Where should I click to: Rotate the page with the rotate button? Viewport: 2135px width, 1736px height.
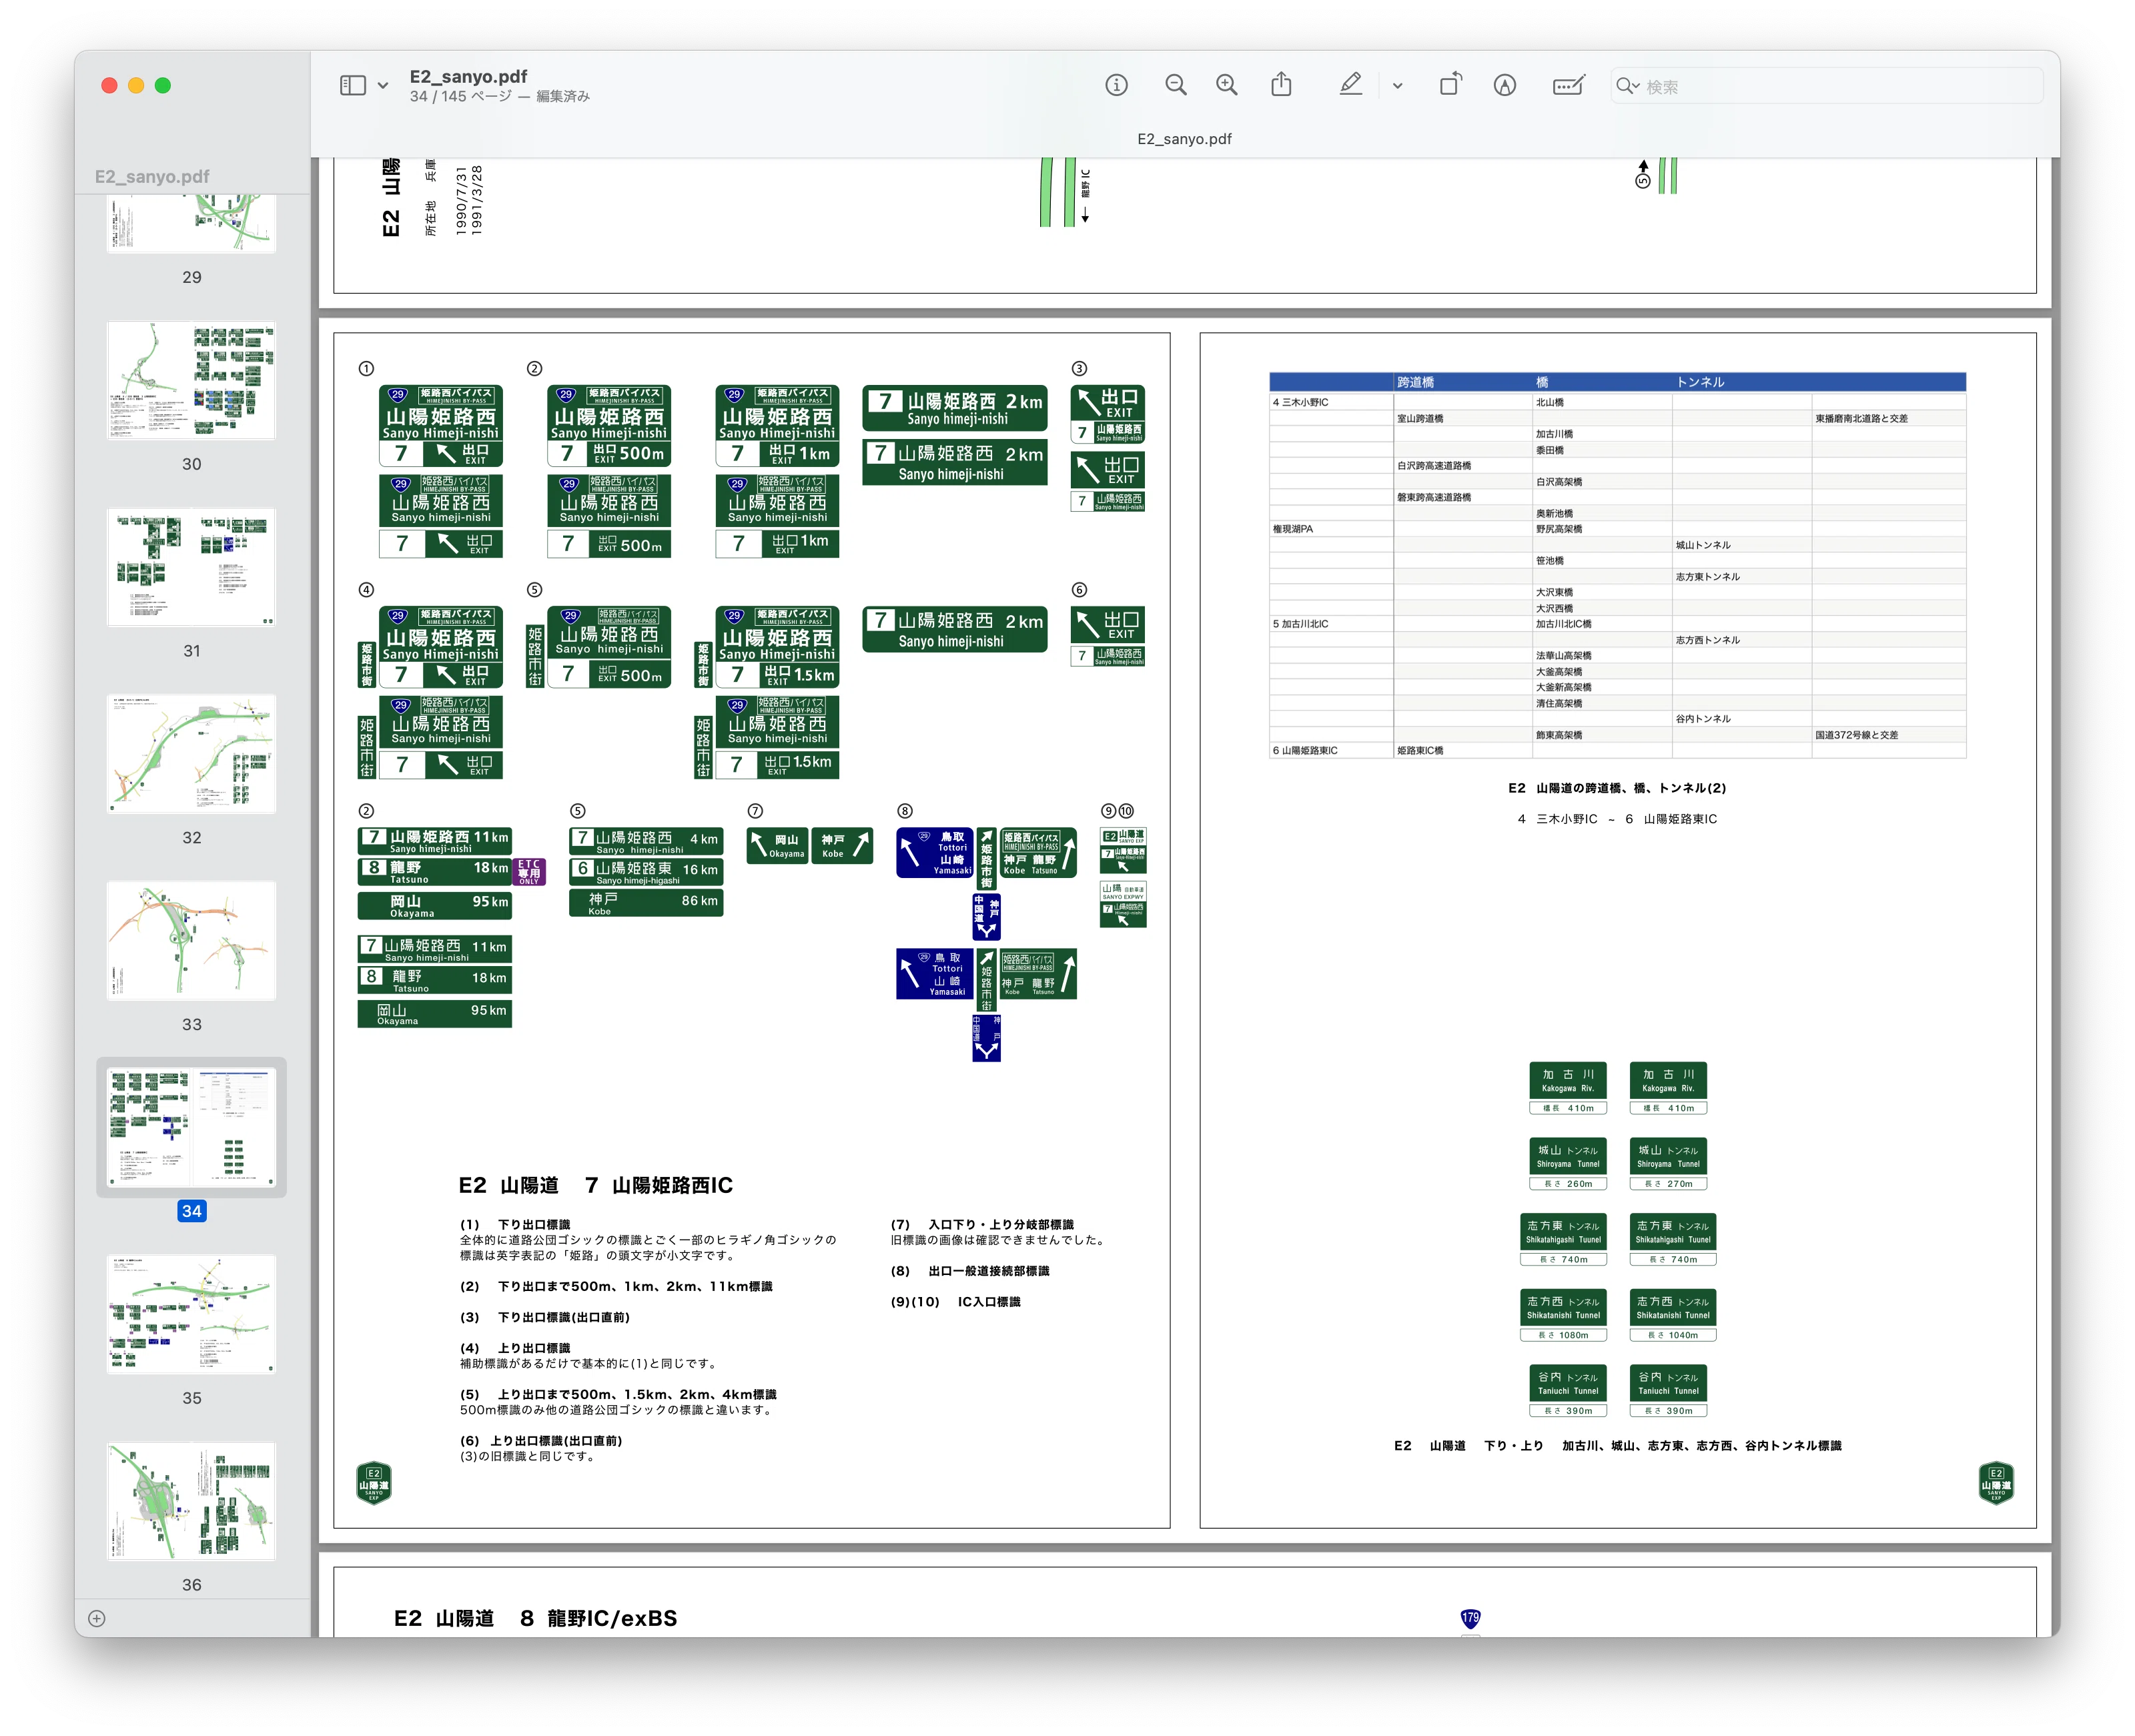tap(1450, 85)
